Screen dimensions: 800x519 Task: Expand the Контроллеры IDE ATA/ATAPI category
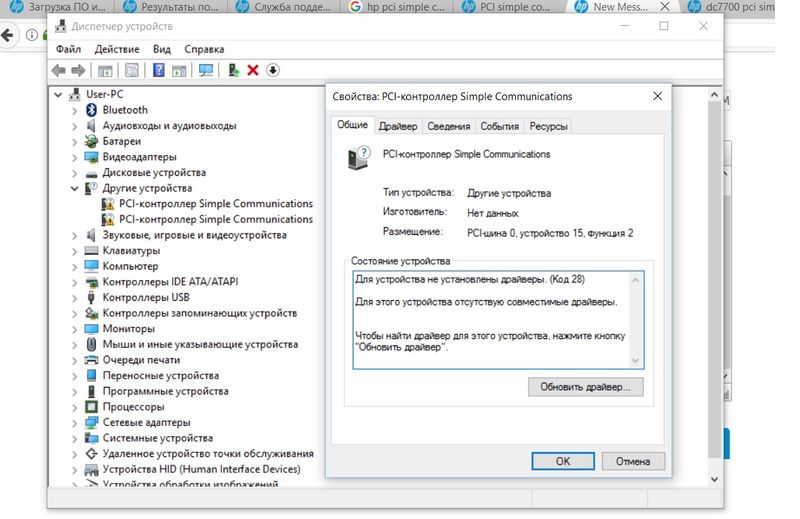(x=74, y=282)
